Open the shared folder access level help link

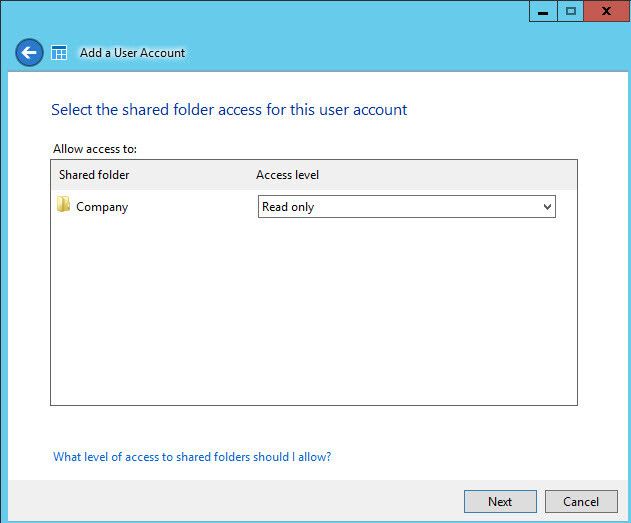coord(192,457)
